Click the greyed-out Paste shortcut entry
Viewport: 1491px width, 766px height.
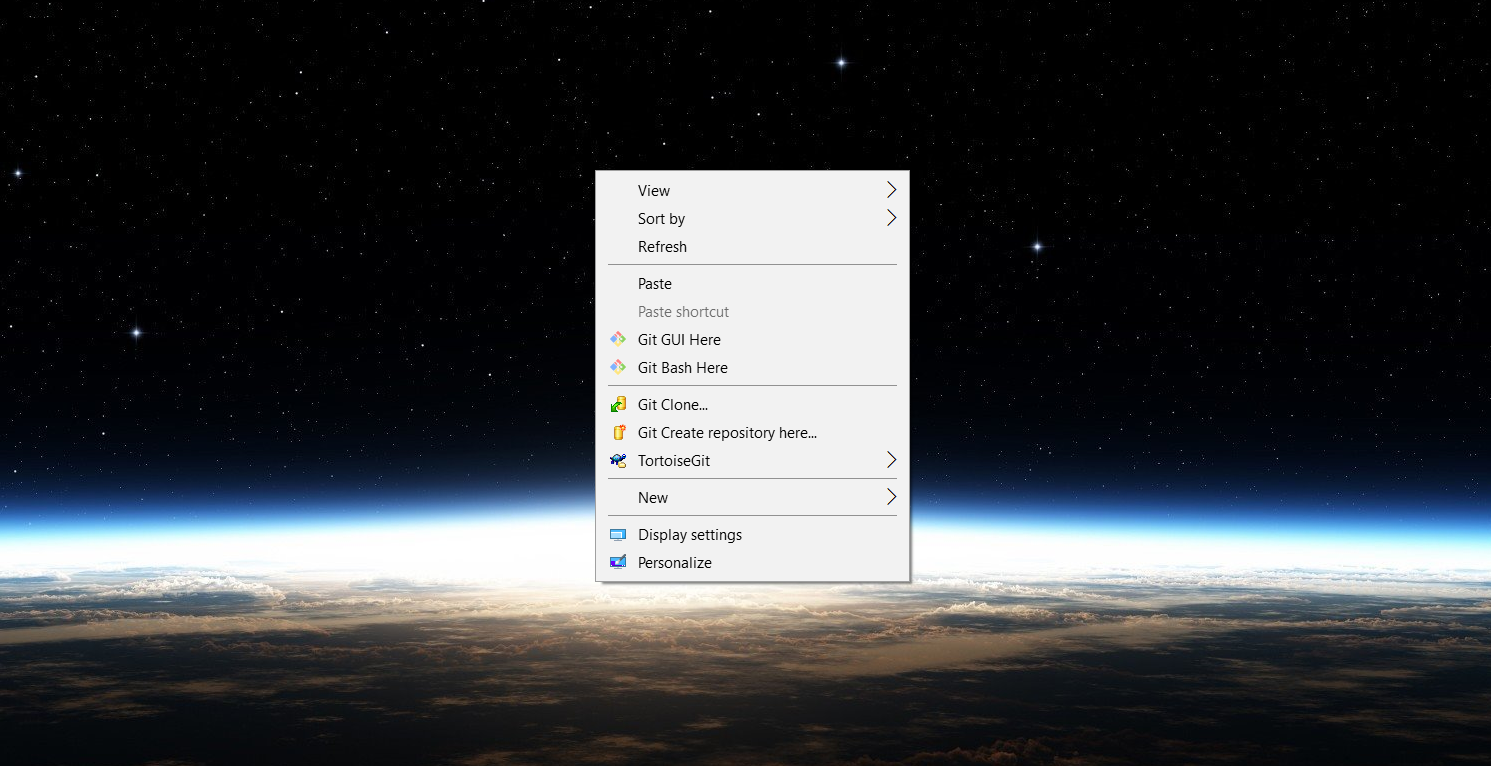point(683,312)
